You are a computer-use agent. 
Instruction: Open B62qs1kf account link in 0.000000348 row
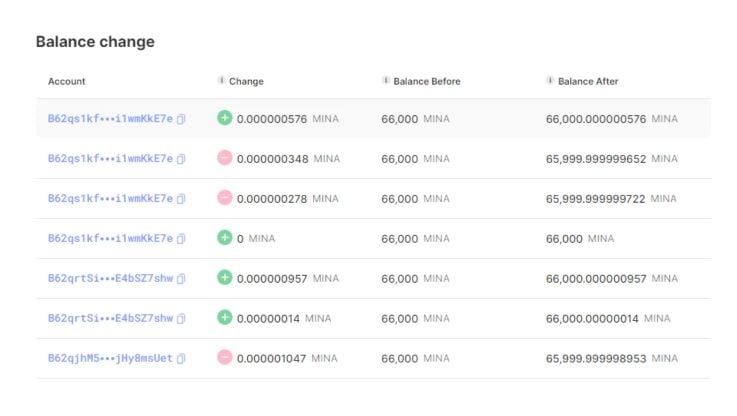pyautogui.click(x=110, y=159)
